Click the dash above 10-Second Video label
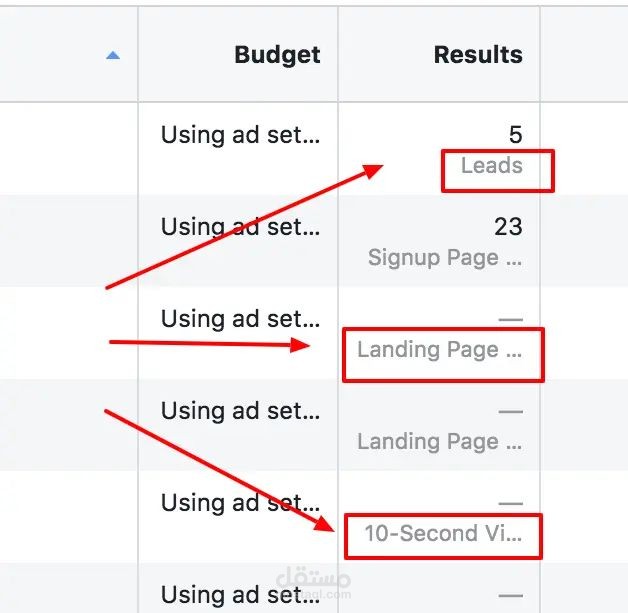Viewport: 628px width, 613px height. pyautogui.click(x=511, y=504)
